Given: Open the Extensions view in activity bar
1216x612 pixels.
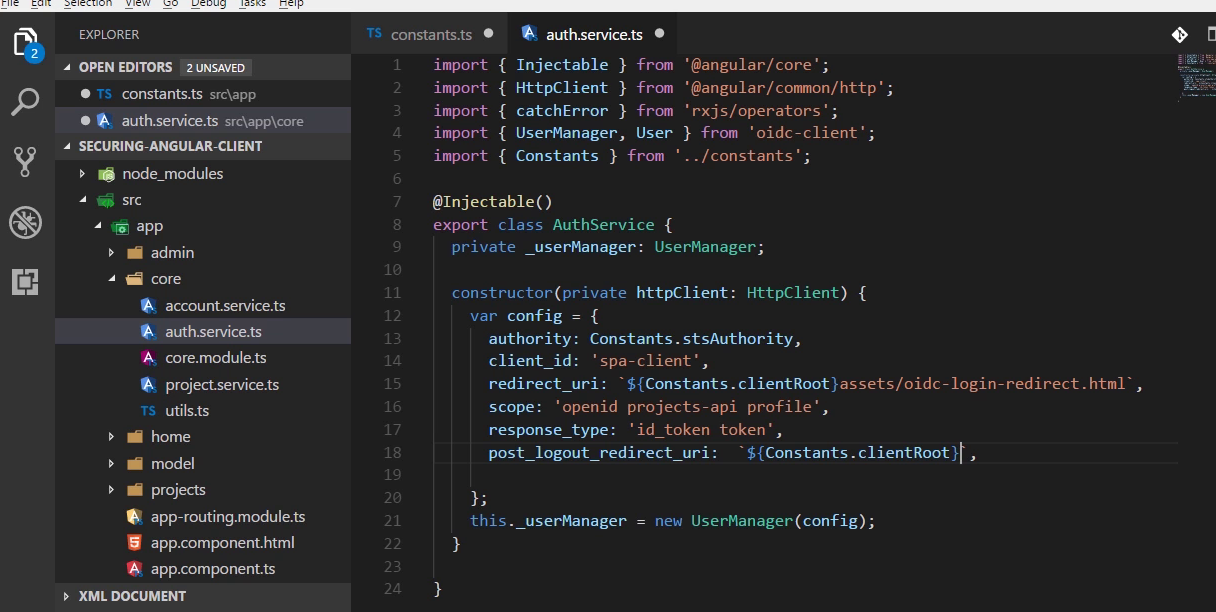Looking at the screenshot, I should tap(25, 282).
